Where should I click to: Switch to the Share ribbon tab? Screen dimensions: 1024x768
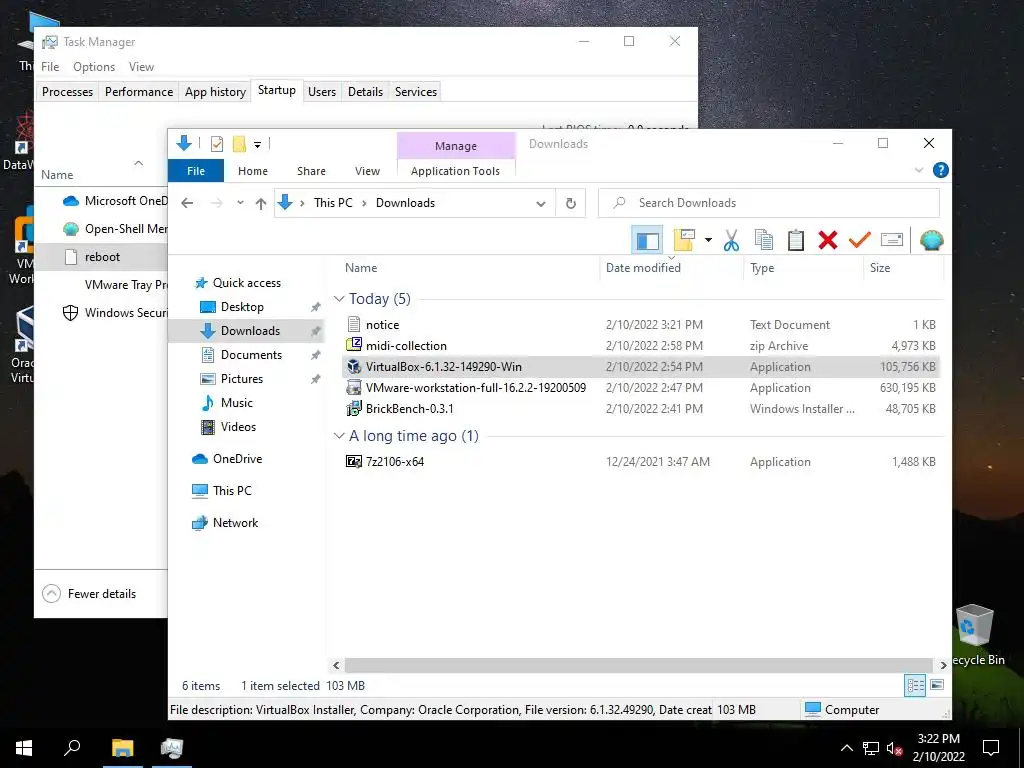pos(311,170)
